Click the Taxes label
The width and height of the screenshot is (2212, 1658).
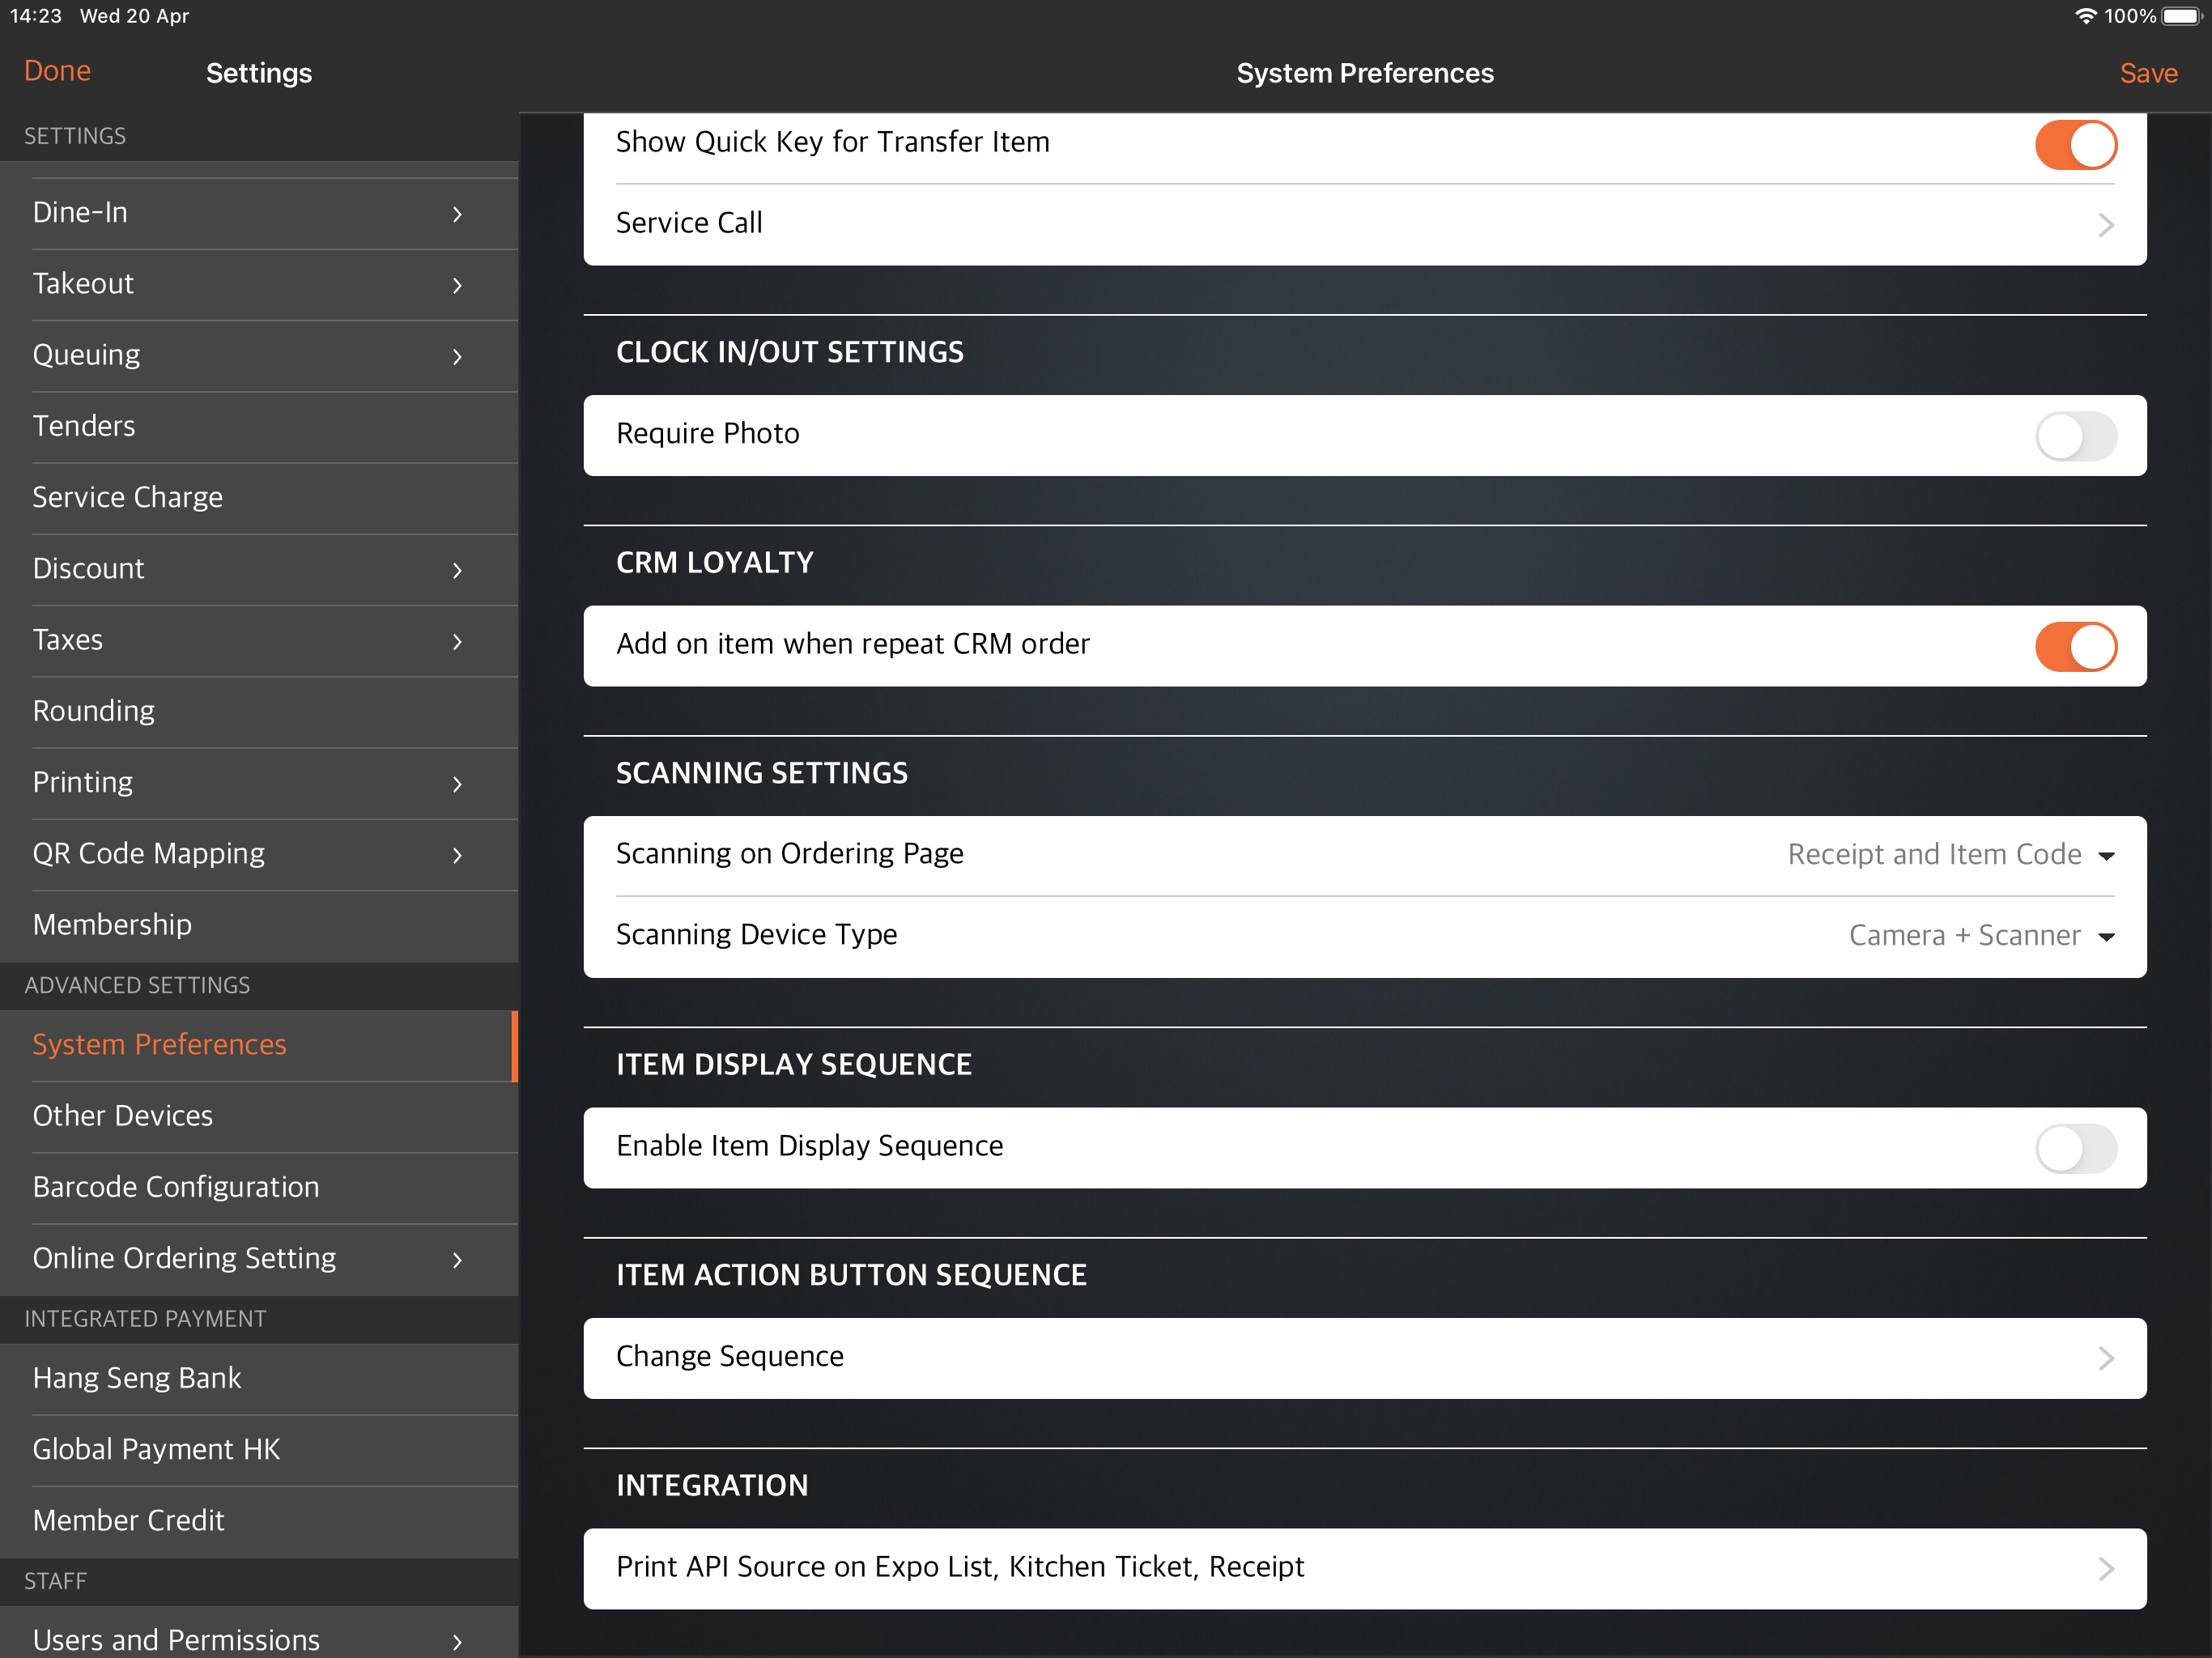point(67,639)
